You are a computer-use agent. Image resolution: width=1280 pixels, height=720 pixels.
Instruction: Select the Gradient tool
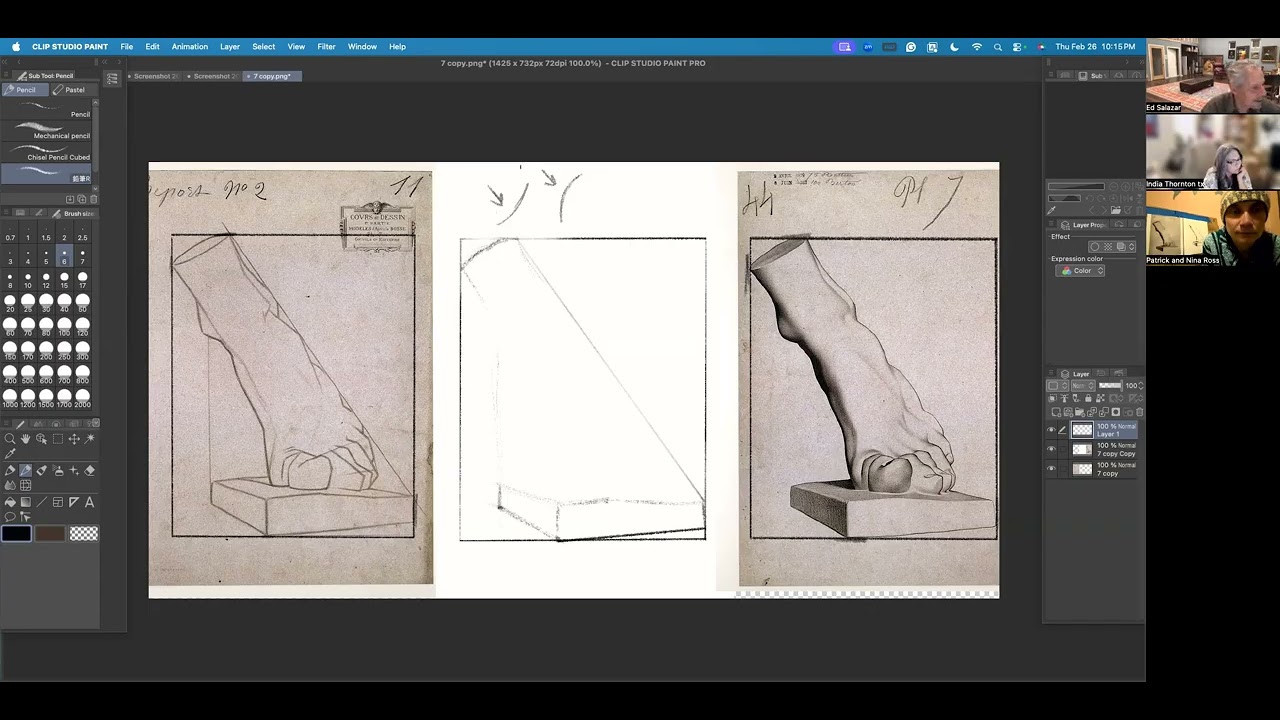pyautogui.click(x=26, y=502)
